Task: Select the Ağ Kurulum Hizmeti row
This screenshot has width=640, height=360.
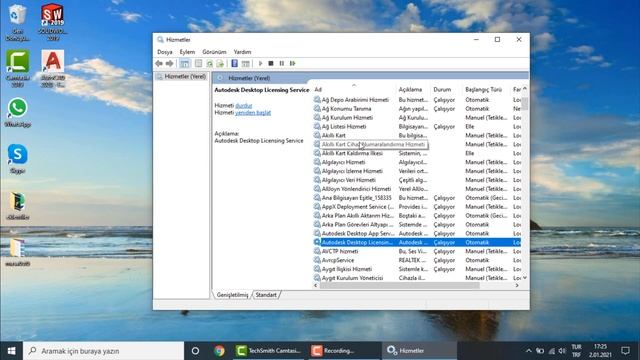Action: tap(416, 118)
